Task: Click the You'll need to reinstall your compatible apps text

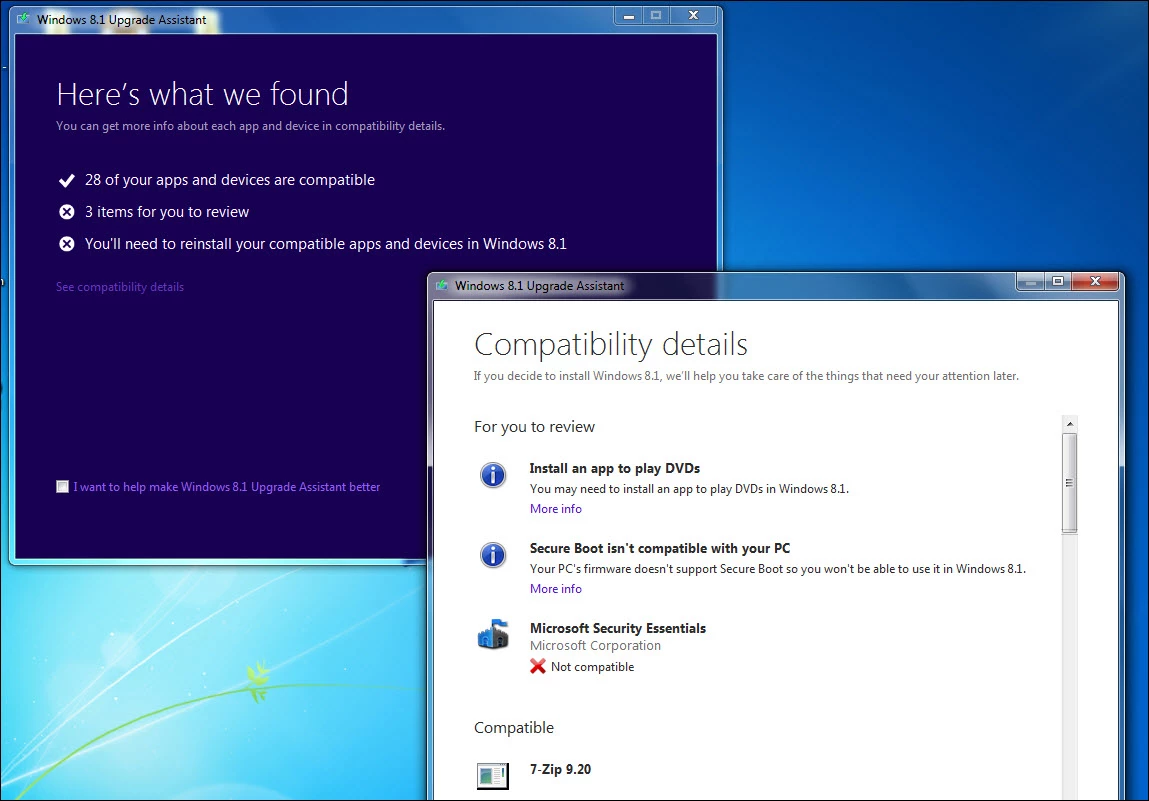Action: point(326,244)
